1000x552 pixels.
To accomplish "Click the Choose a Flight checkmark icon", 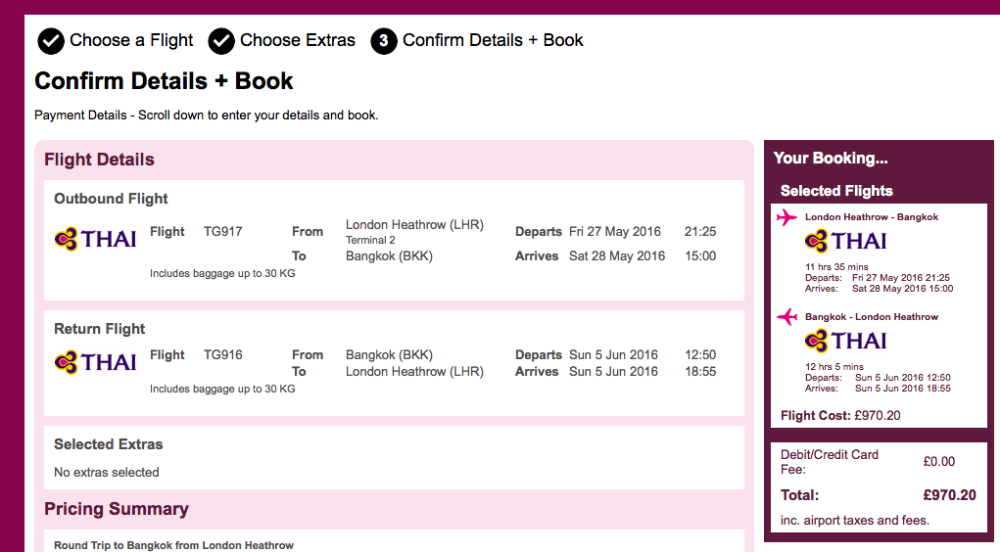I will 50,41.
